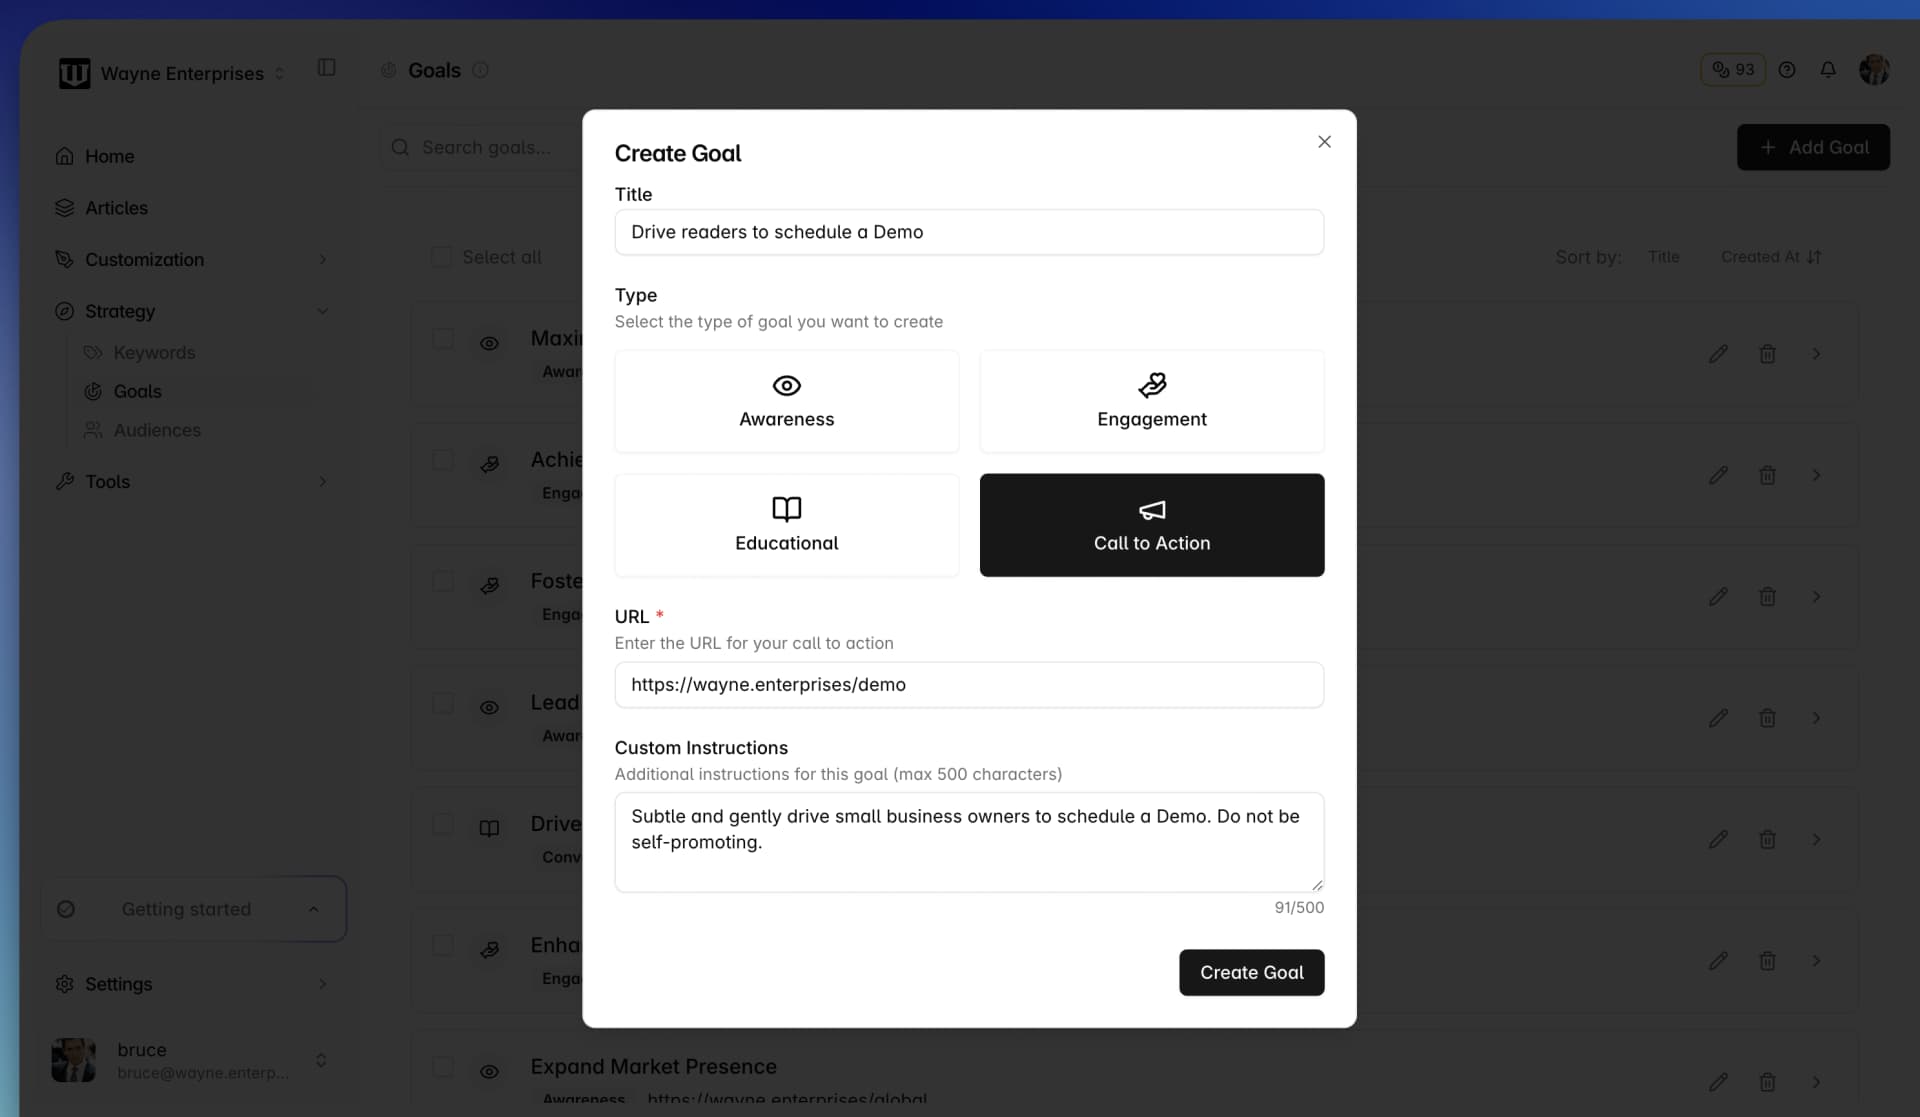This screenshot has height=1117, width=1920.
Task: Click the info icon beside Goals heading
Action: (480, 70)
